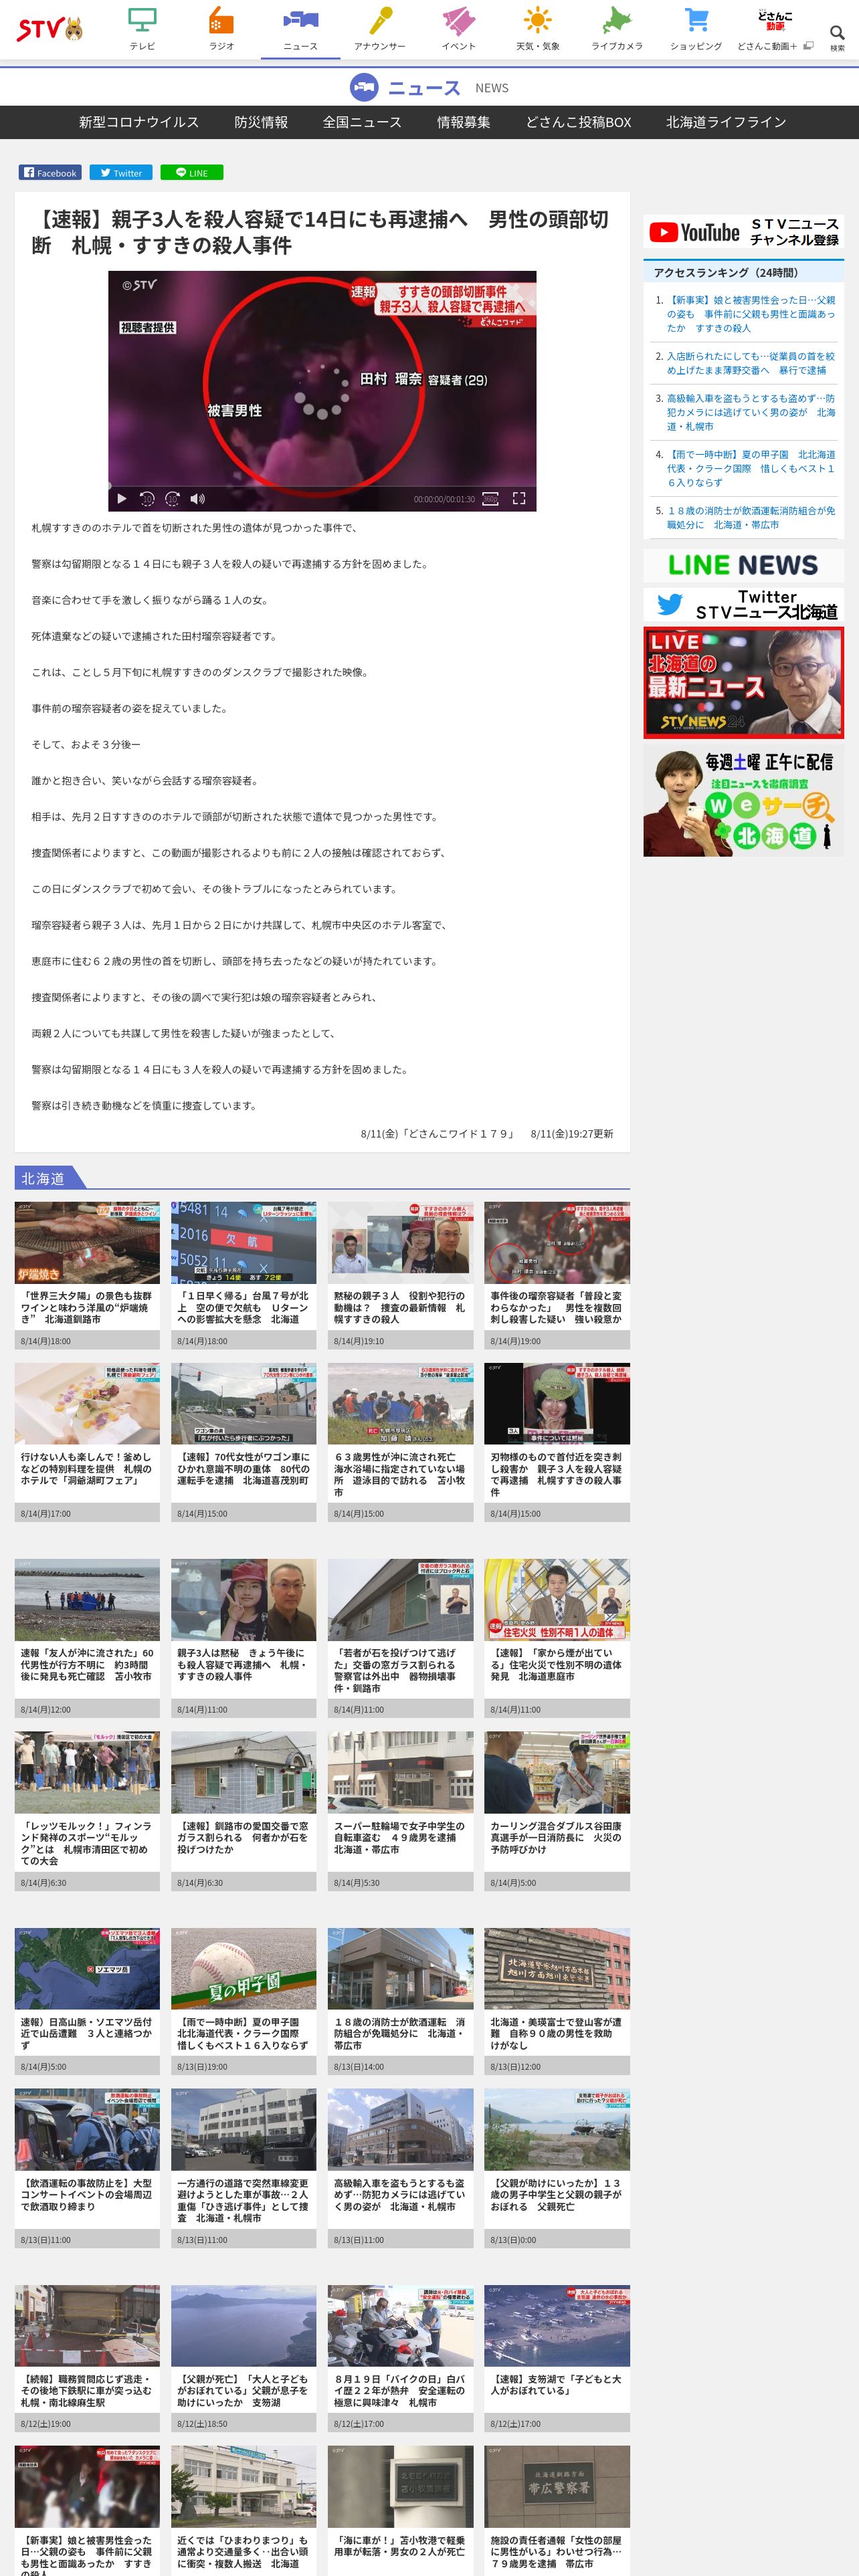This screenshot has width=859, height=2576.
Task: Open ranking item 5 about 18歳の消防士
Action: [750, 517]
